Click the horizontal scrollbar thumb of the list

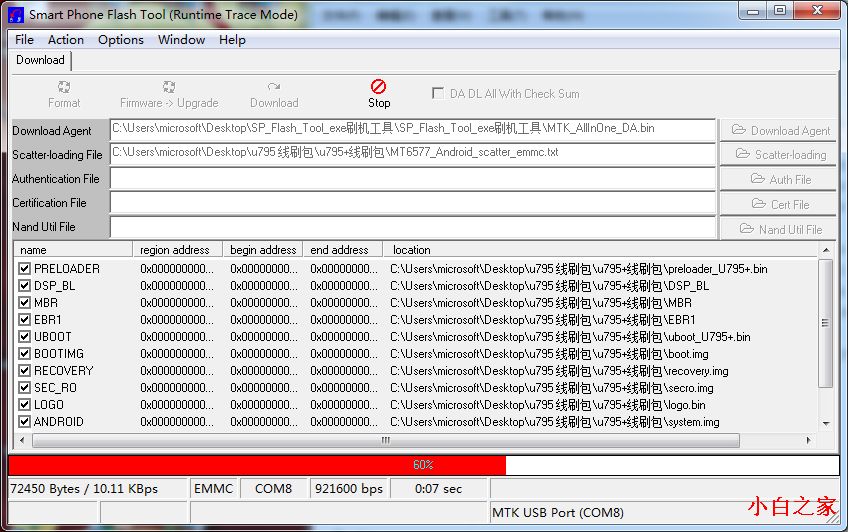(386, 441)
